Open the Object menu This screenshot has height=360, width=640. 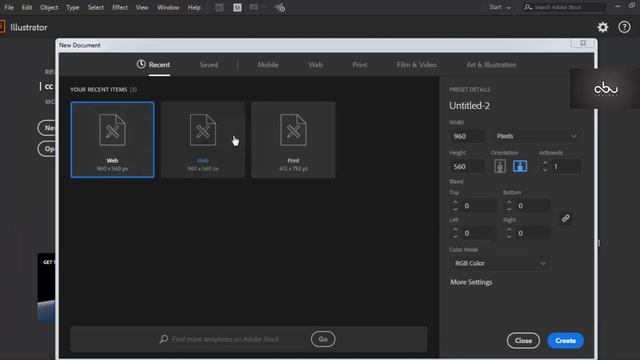[x=49, y=7]
